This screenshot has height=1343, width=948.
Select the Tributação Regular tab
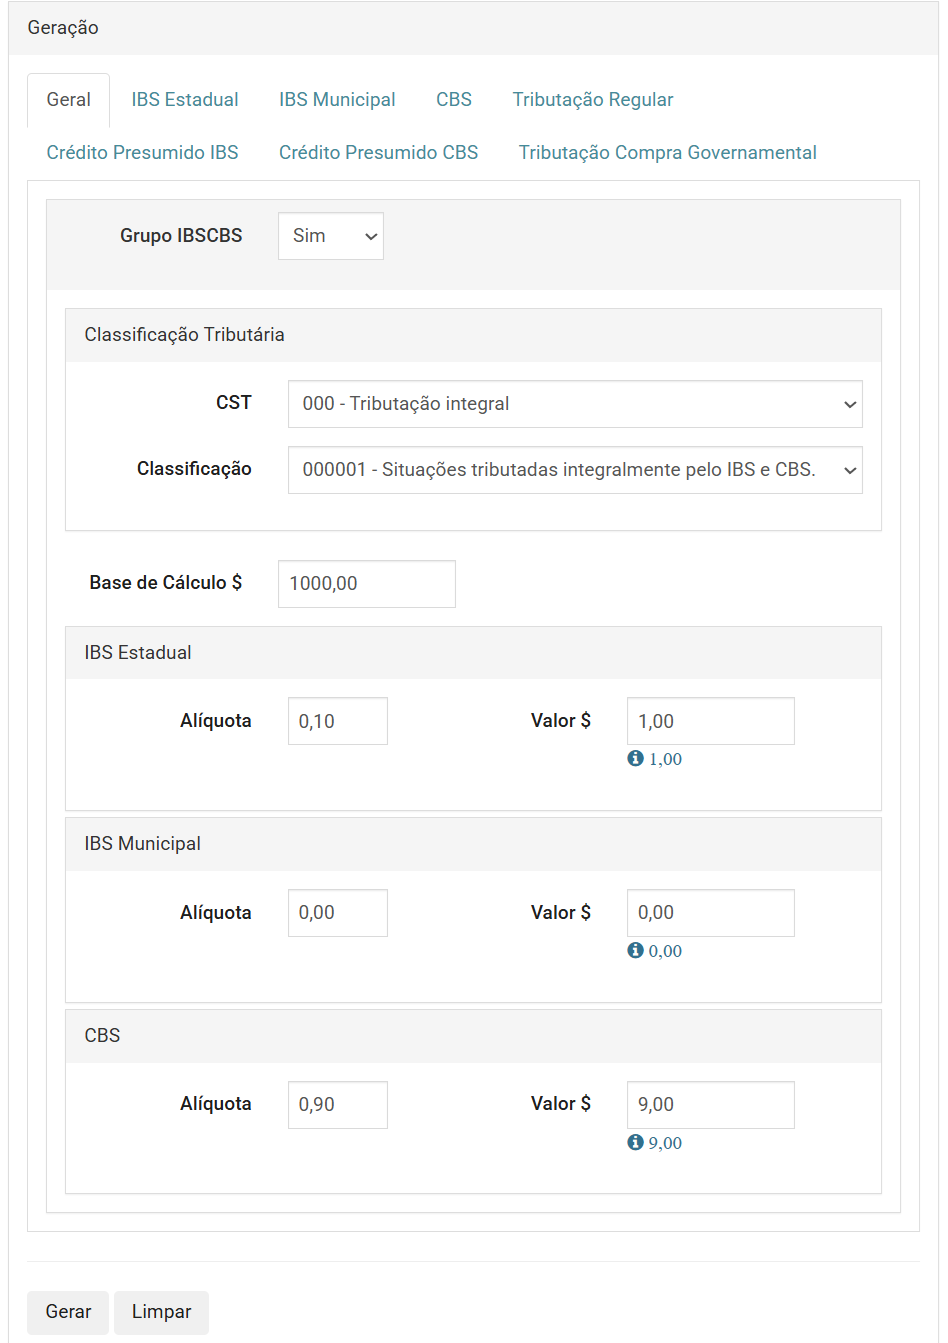(x=593, y=100)
